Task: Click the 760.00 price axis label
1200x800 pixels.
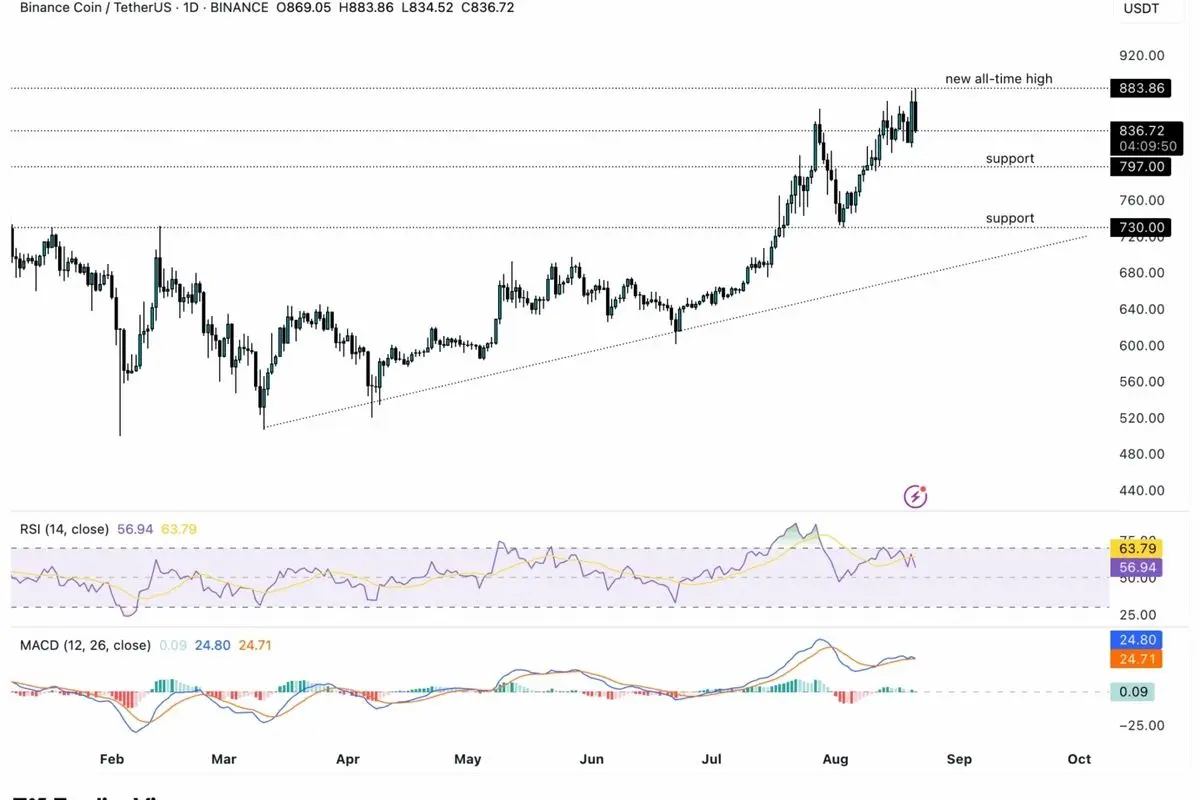Action: tap(1141, 200)
